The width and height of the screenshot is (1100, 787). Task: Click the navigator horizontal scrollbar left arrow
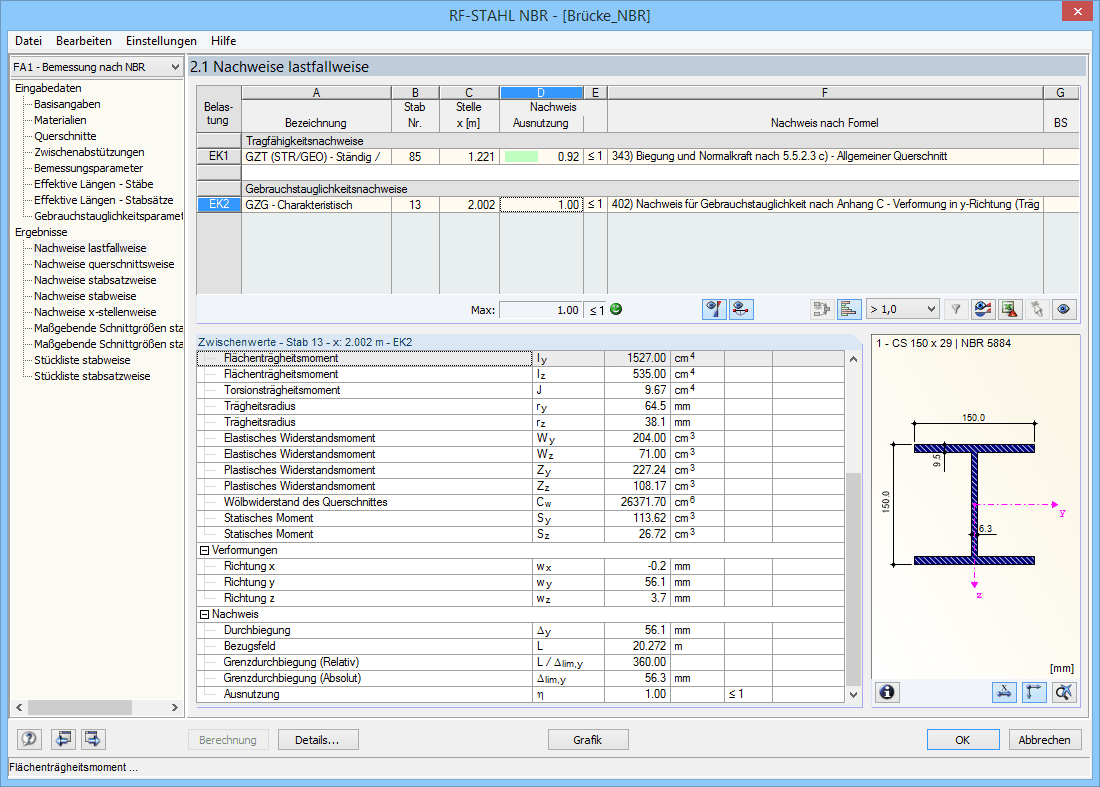coord(19,708)
